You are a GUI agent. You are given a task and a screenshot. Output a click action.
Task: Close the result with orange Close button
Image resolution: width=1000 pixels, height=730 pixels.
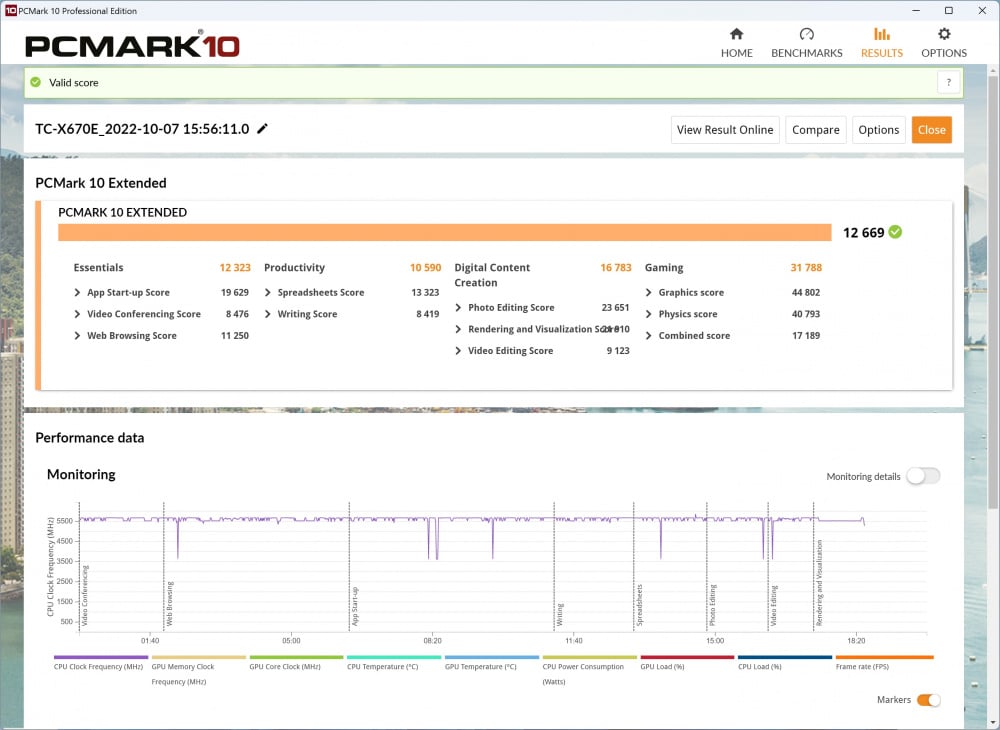click(x=931, y=130)
